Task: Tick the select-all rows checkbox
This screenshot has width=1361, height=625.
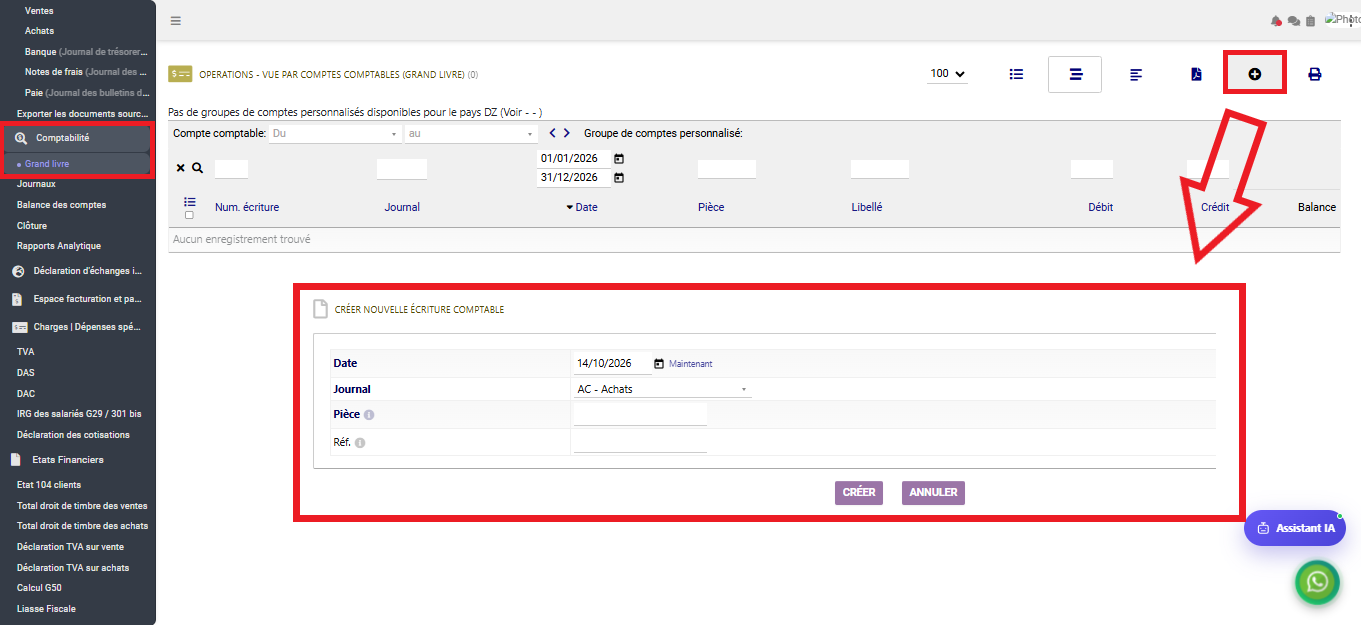Action: tap(190, 215)
